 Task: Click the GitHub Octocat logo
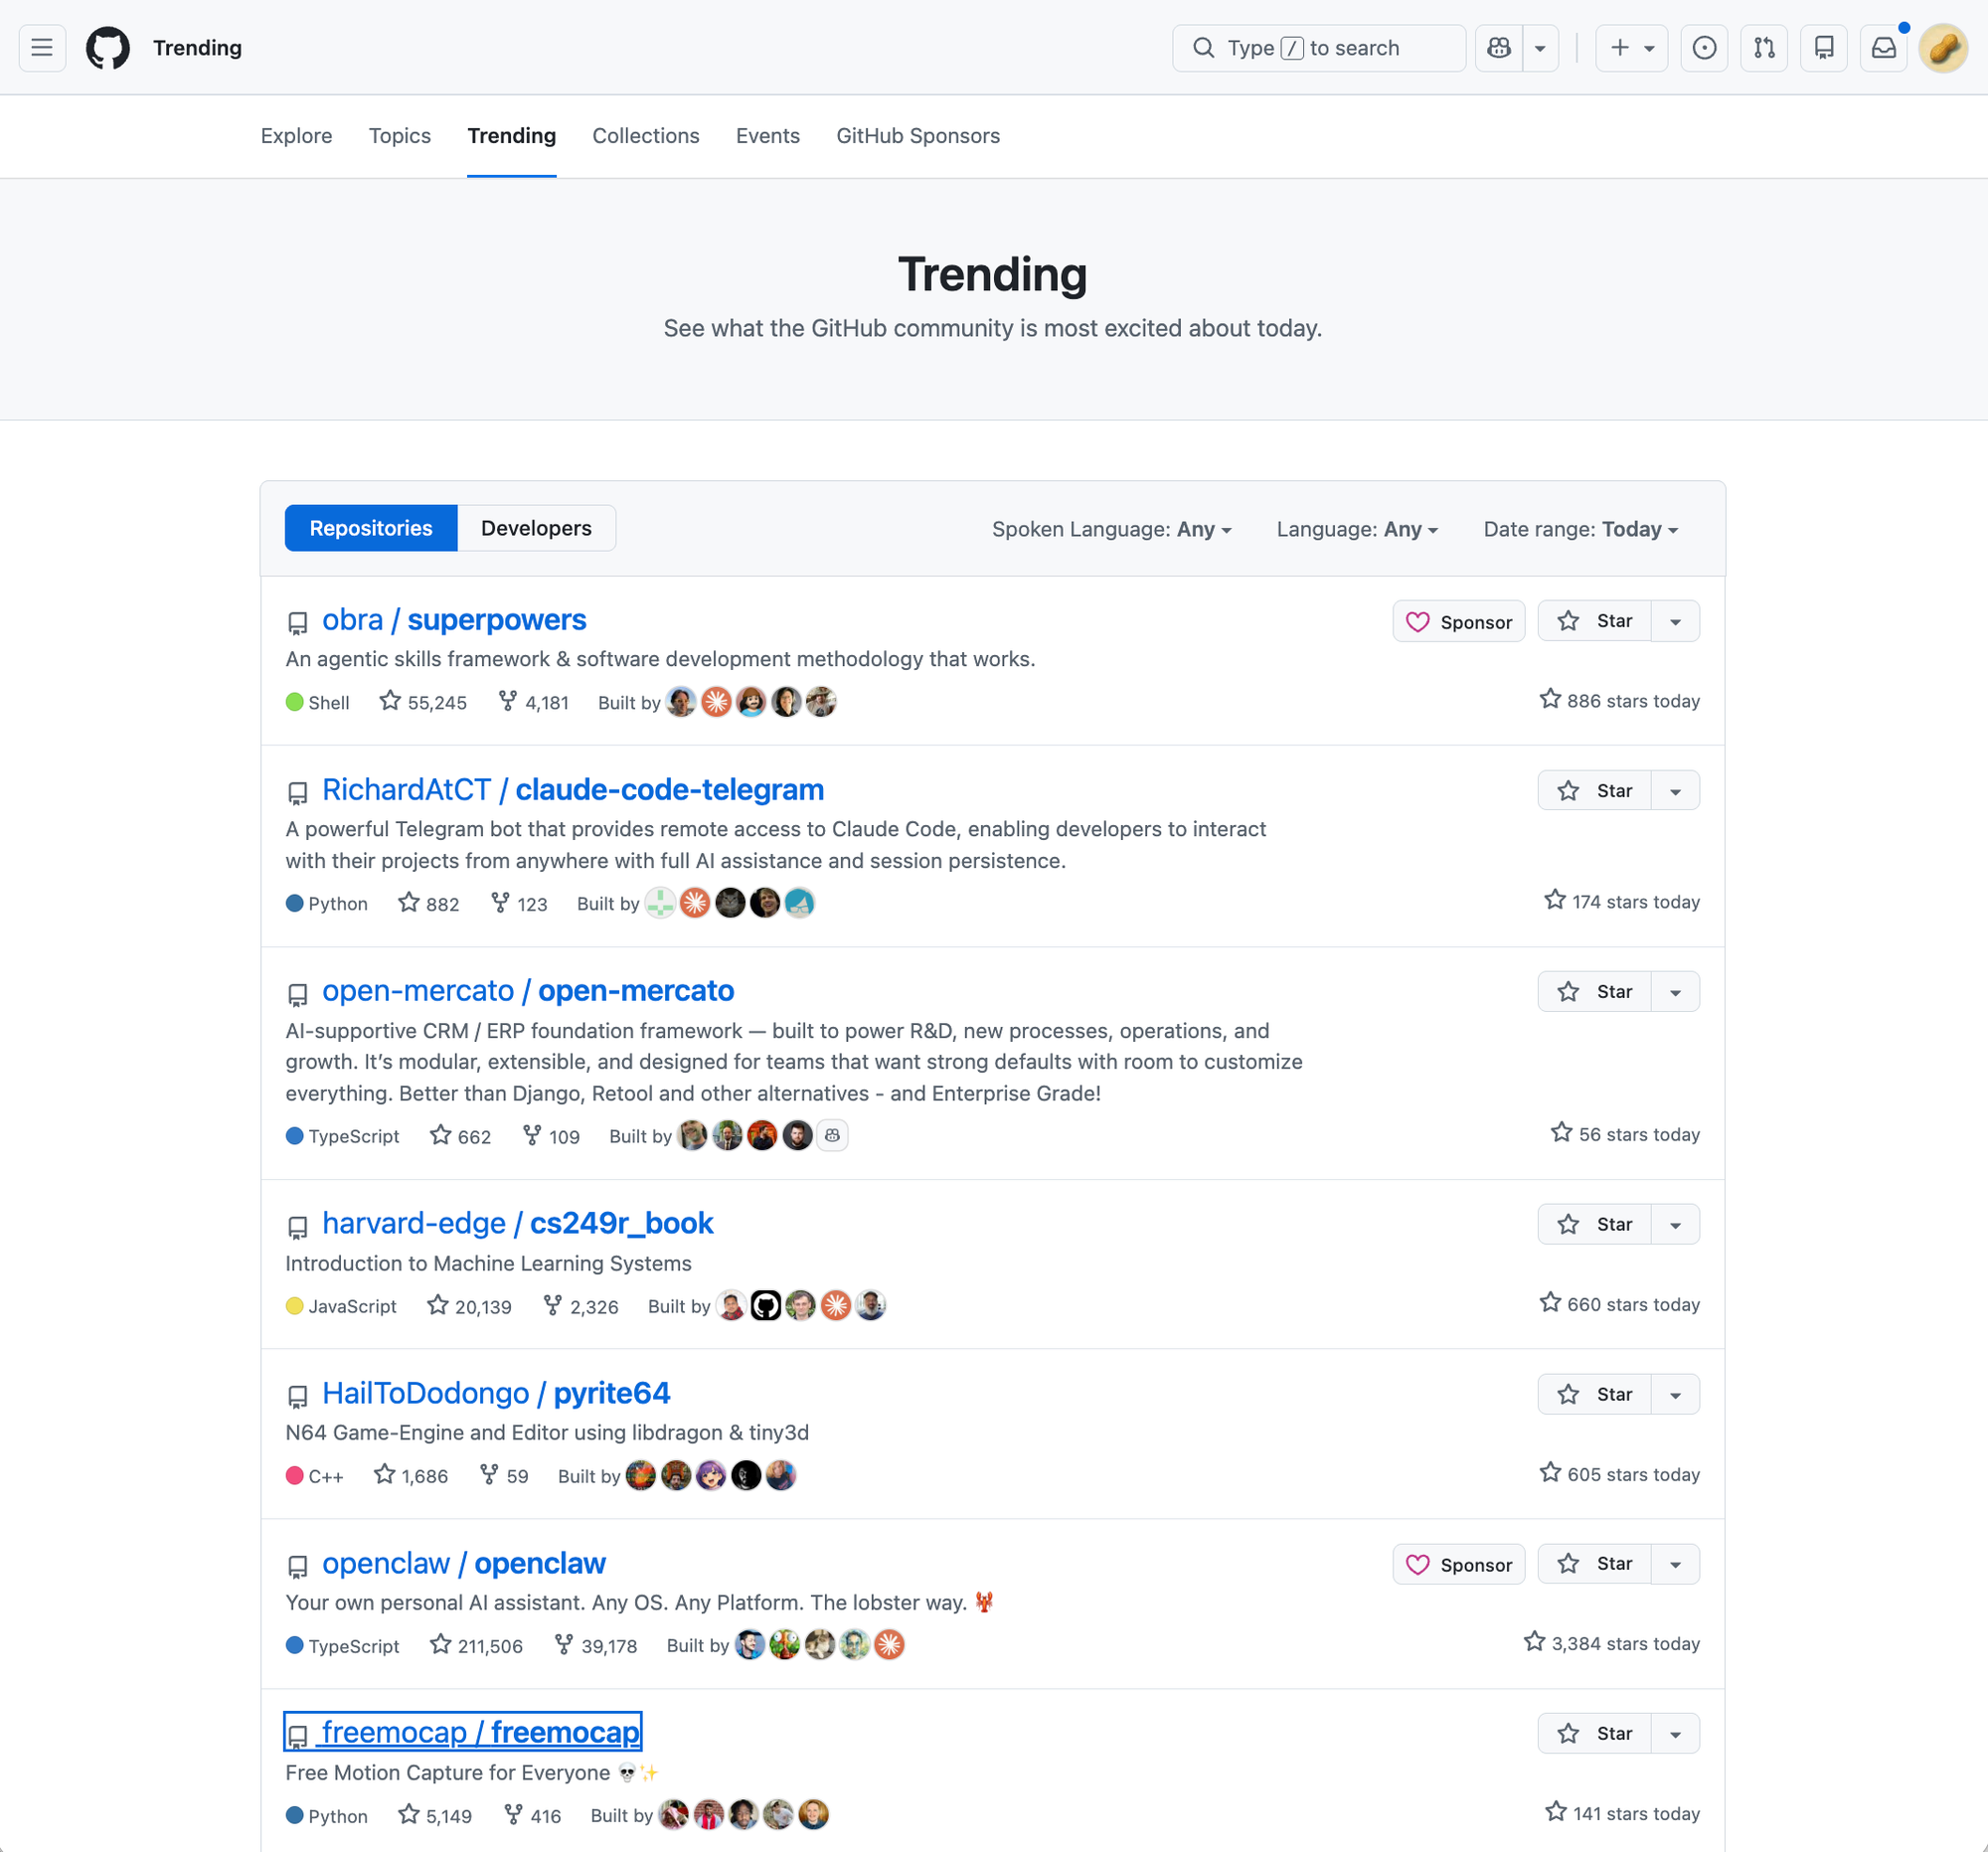107,48
